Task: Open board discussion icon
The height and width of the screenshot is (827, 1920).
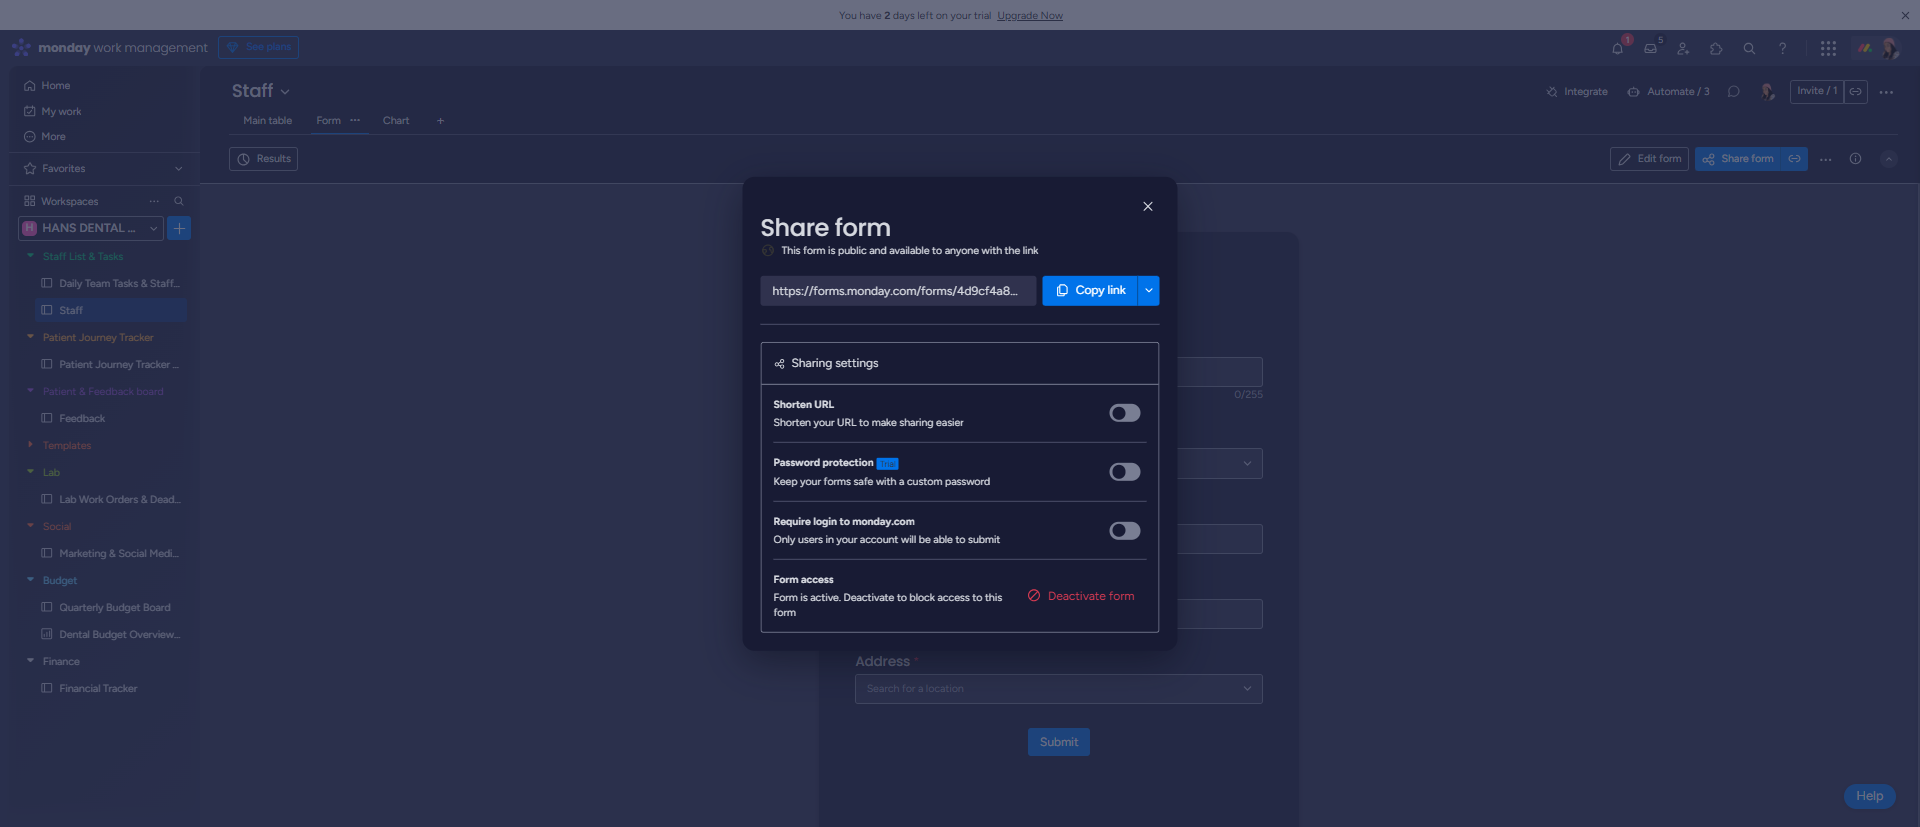Action: [x=1734, y=92]
